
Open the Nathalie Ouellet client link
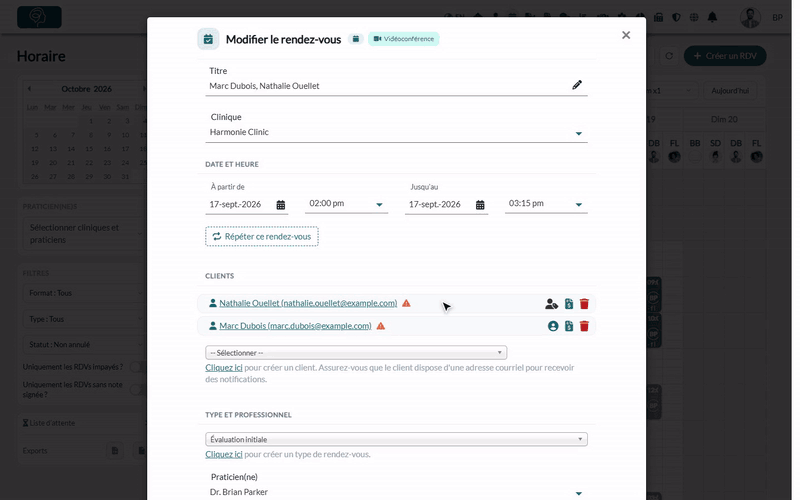(x=308, y=303)
